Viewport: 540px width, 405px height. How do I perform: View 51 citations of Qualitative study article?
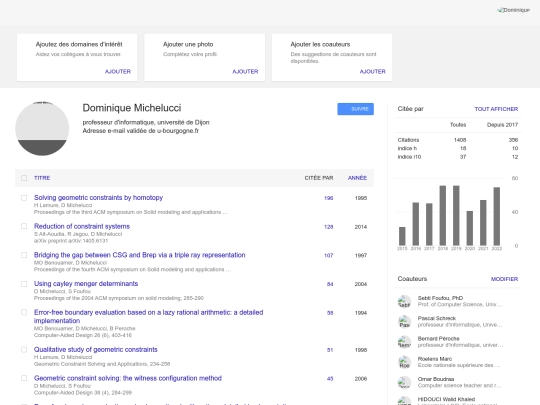tap(330, 350)
